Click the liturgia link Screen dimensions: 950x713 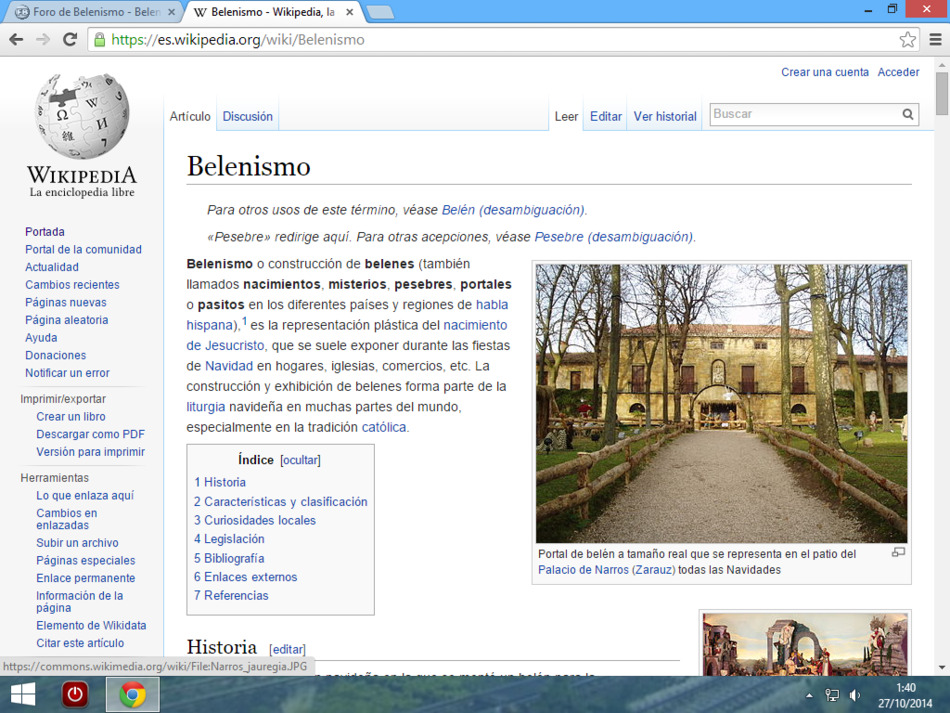(x=205, y=406)
